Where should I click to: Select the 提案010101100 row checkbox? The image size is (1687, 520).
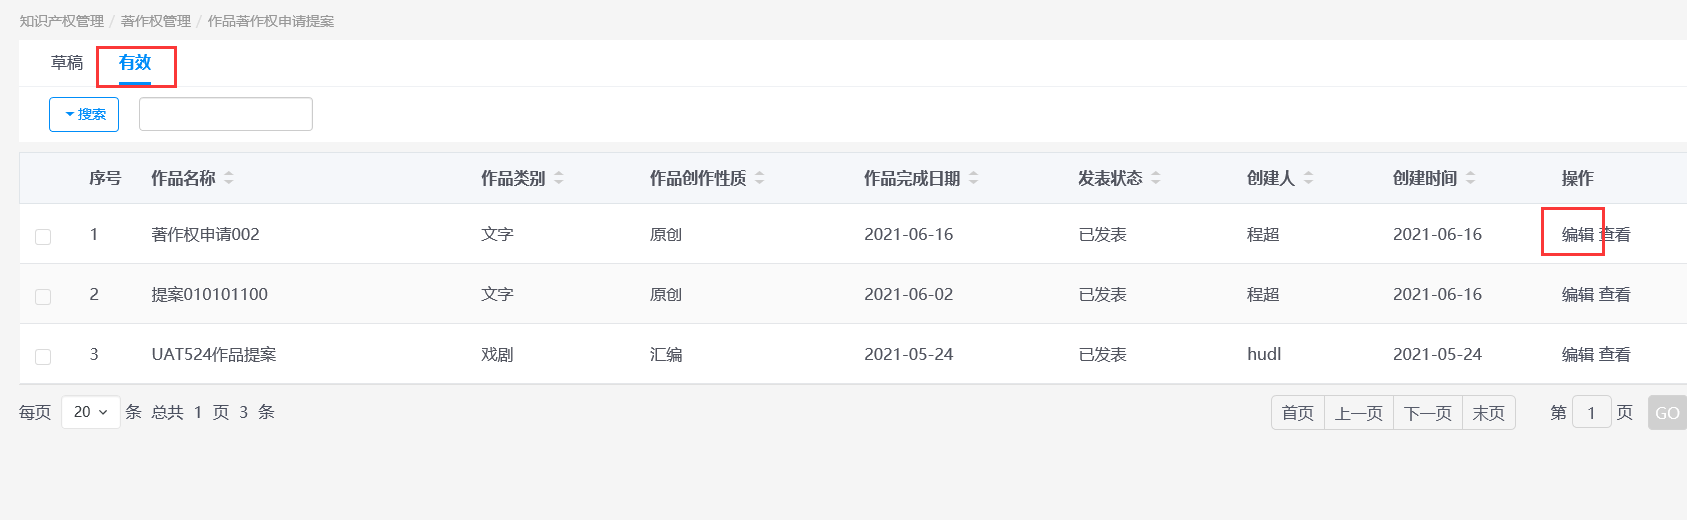(43, 297)
